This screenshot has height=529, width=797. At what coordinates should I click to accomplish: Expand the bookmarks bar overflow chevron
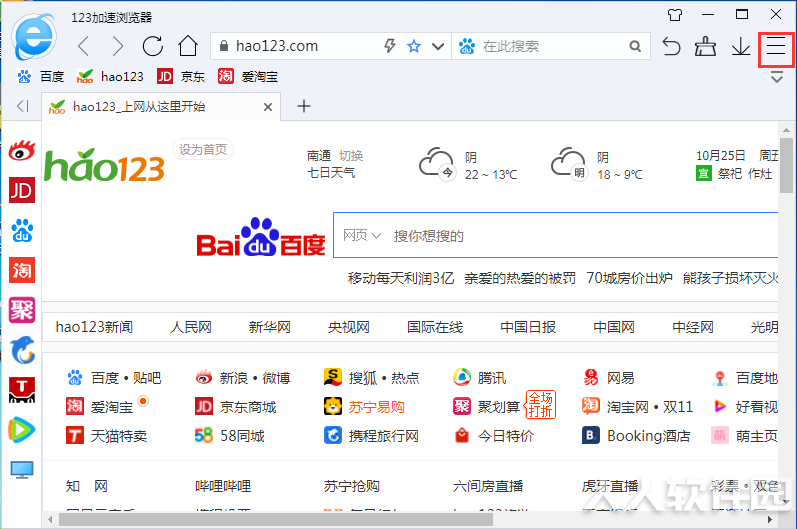[776, 78]
